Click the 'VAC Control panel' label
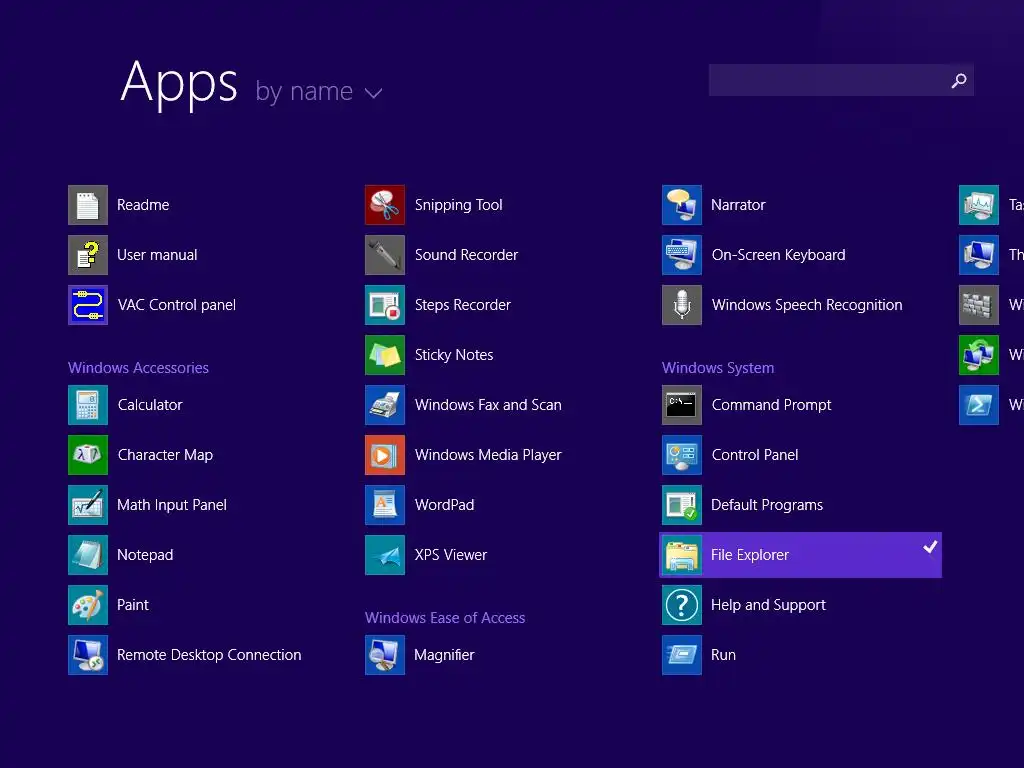The width and height of the screenshot is (1024, 768). [176, 305]
